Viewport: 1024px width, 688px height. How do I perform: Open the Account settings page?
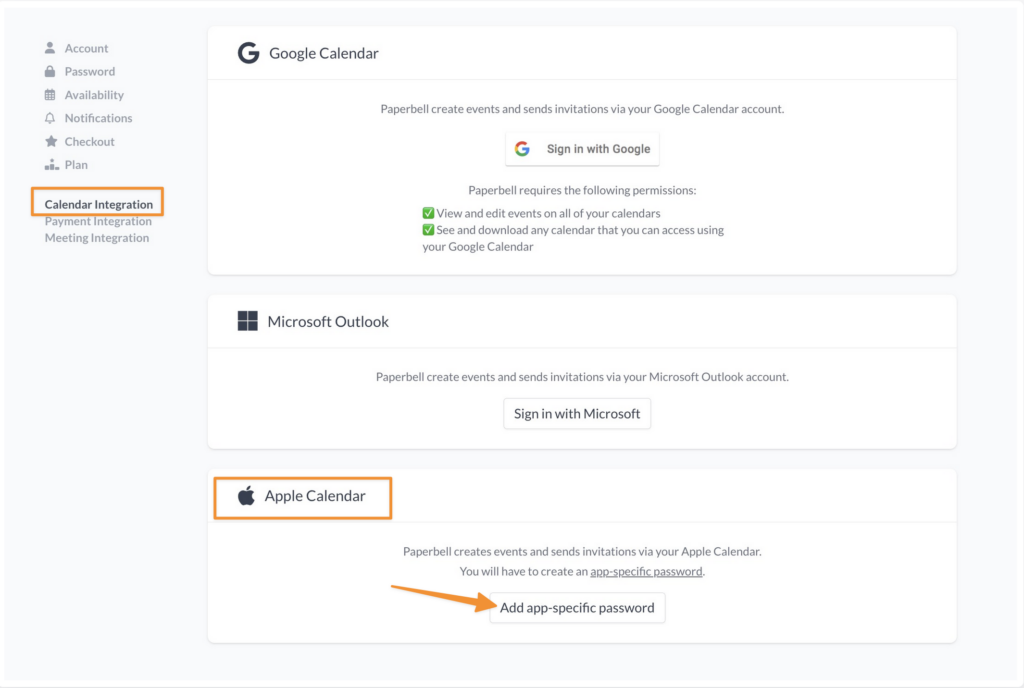tap(86, 48)
